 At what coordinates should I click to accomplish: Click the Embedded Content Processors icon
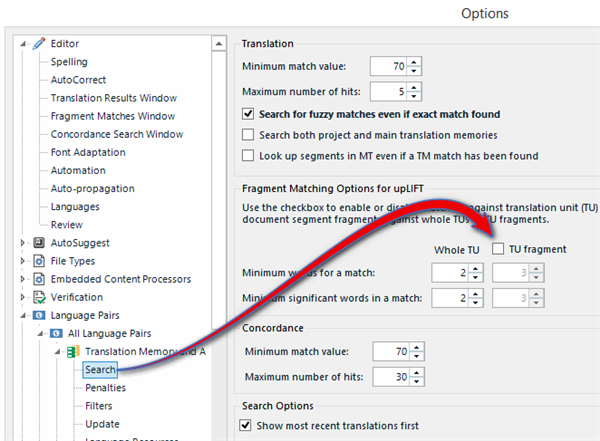tap(39, 279)
